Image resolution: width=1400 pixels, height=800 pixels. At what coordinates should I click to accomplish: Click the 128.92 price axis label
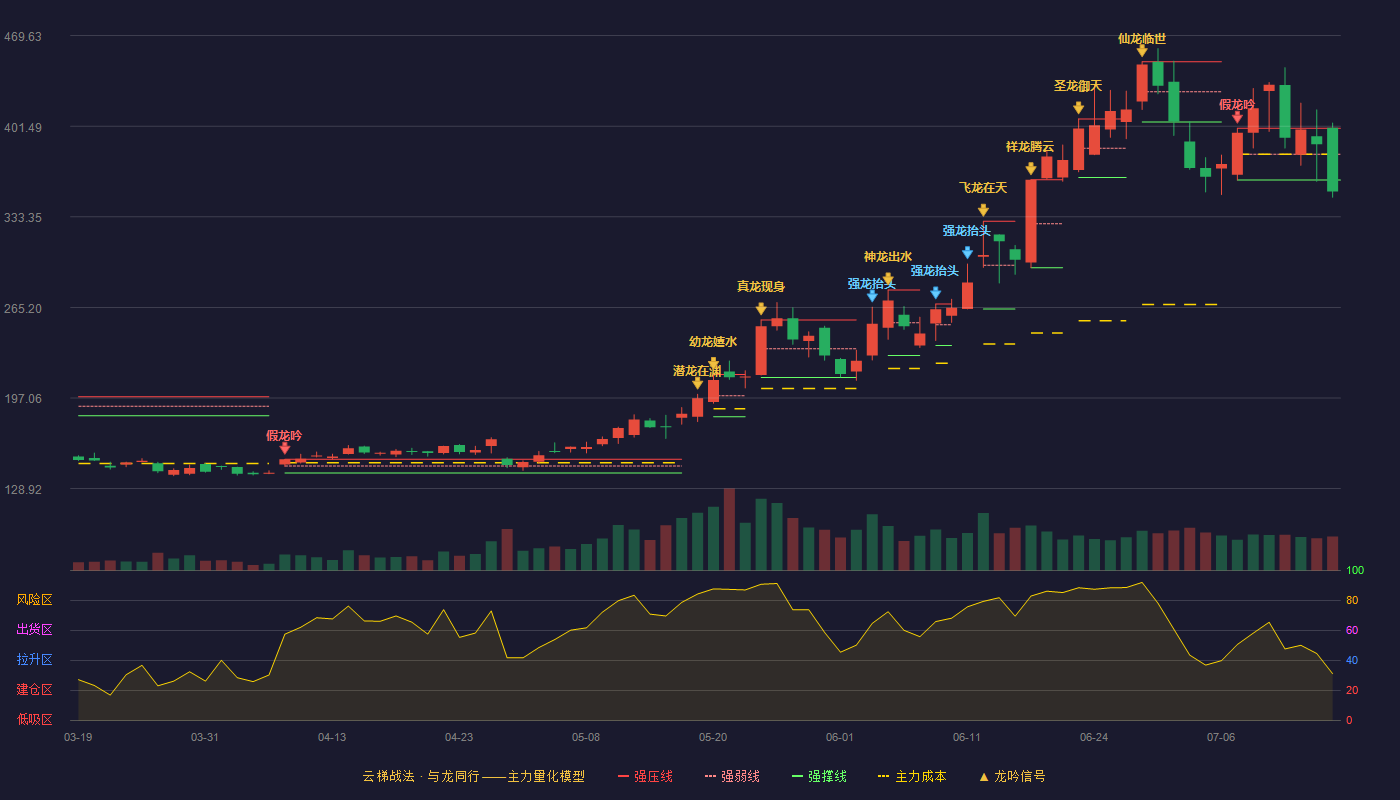click(x=22, y=489)
